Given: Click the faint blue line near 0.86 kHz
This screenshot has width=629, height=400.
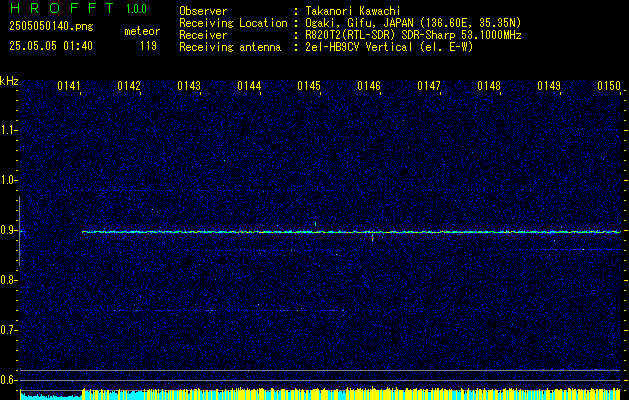Looking at the screenshot, I should [401, 250].
